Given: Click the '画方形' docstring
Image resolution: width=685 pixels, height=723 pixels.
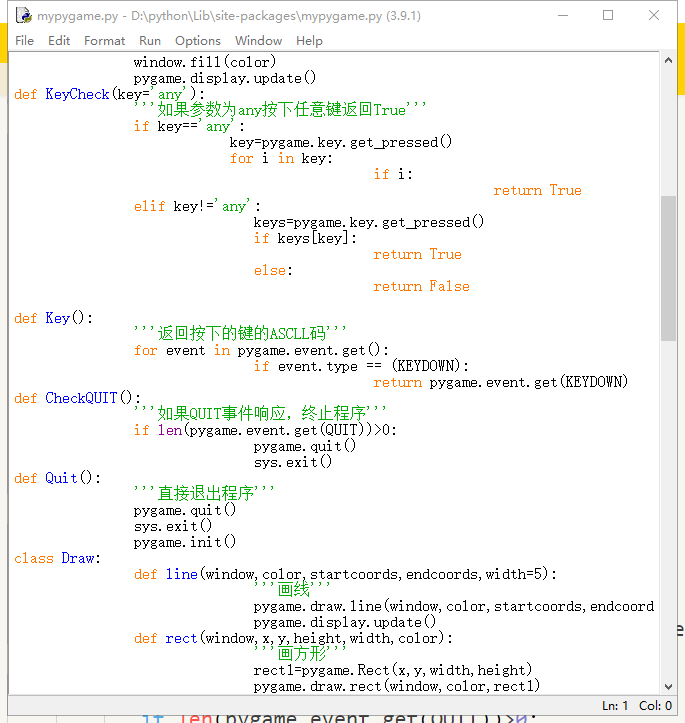Looking at the screenshot, I should (x=300, y=653).
